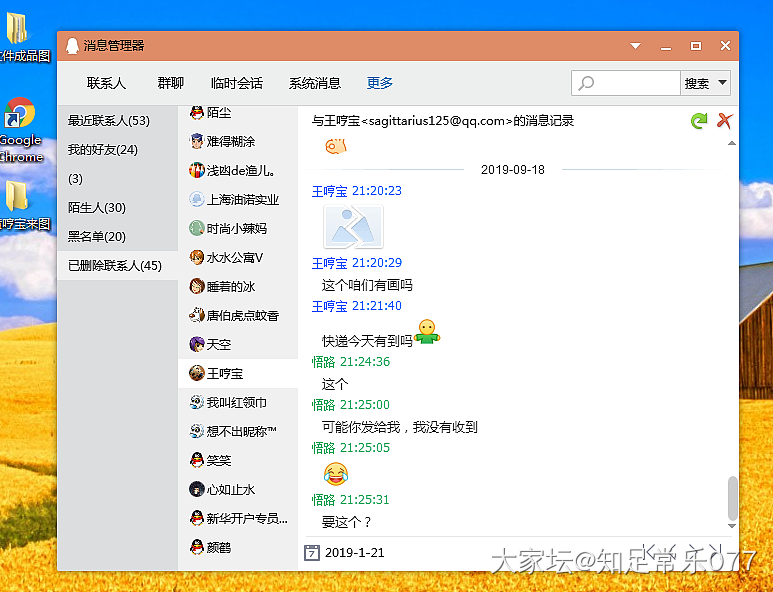Click the 临时会话 tab
This screenshot has height=592, width=773.
(x=236, y=83)
